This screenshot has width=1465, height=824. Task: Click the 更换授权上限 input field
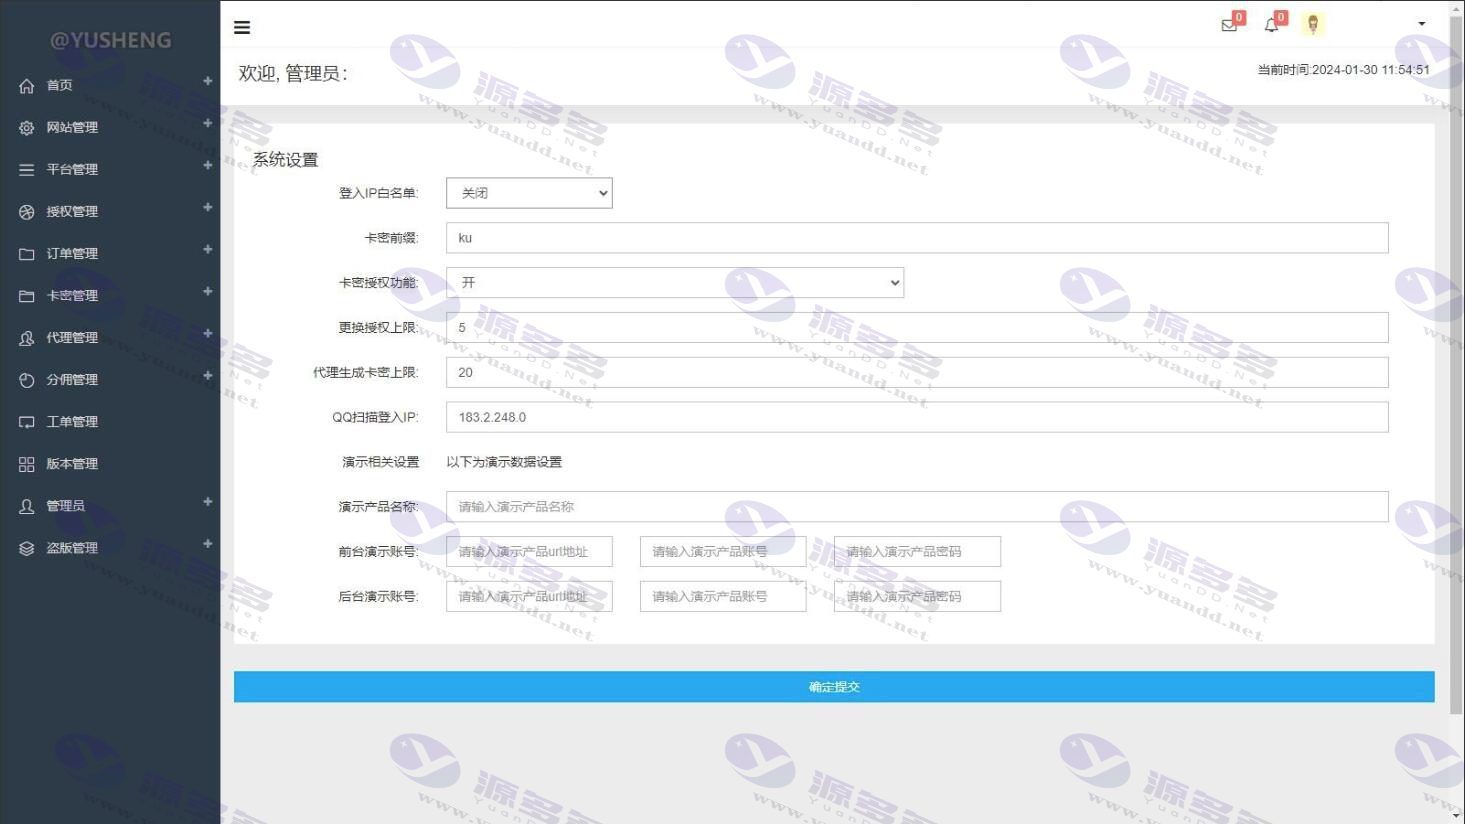[x=917, y=327]
